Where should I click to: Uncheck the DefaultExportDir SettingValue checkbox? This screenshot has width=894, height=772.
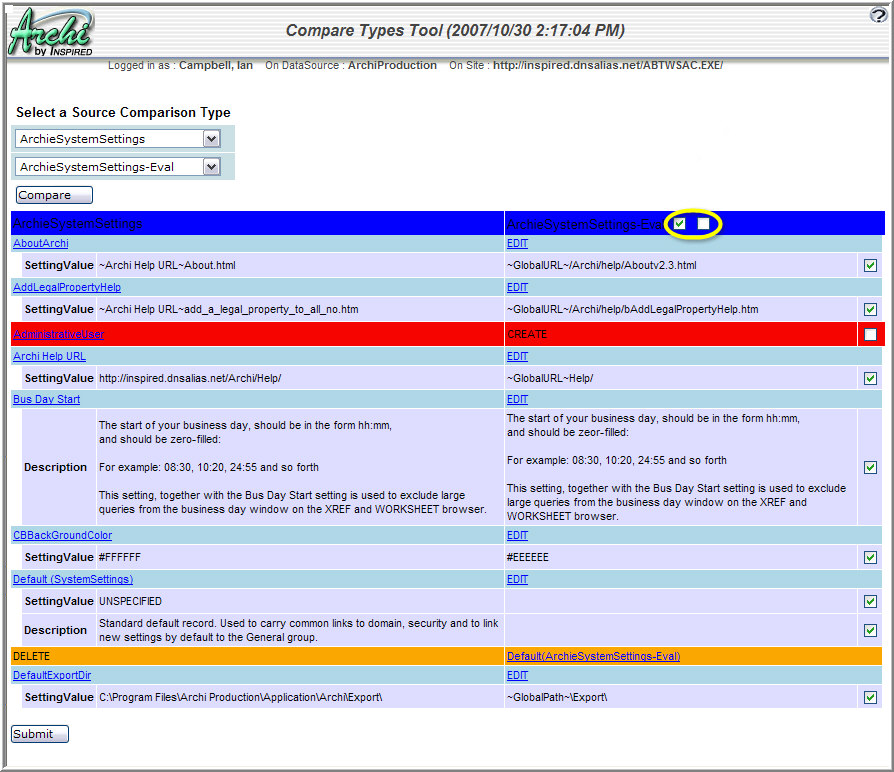(870, 697)
